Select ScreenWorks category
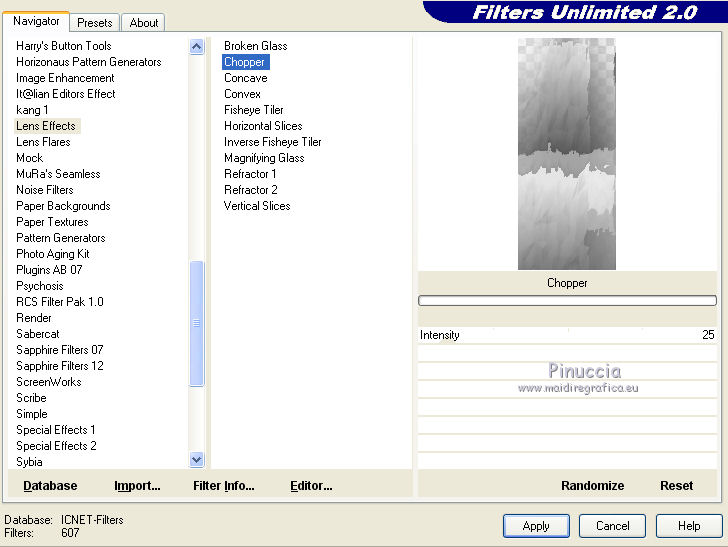This screenshot has height=547, width=728. click(49, 382)
